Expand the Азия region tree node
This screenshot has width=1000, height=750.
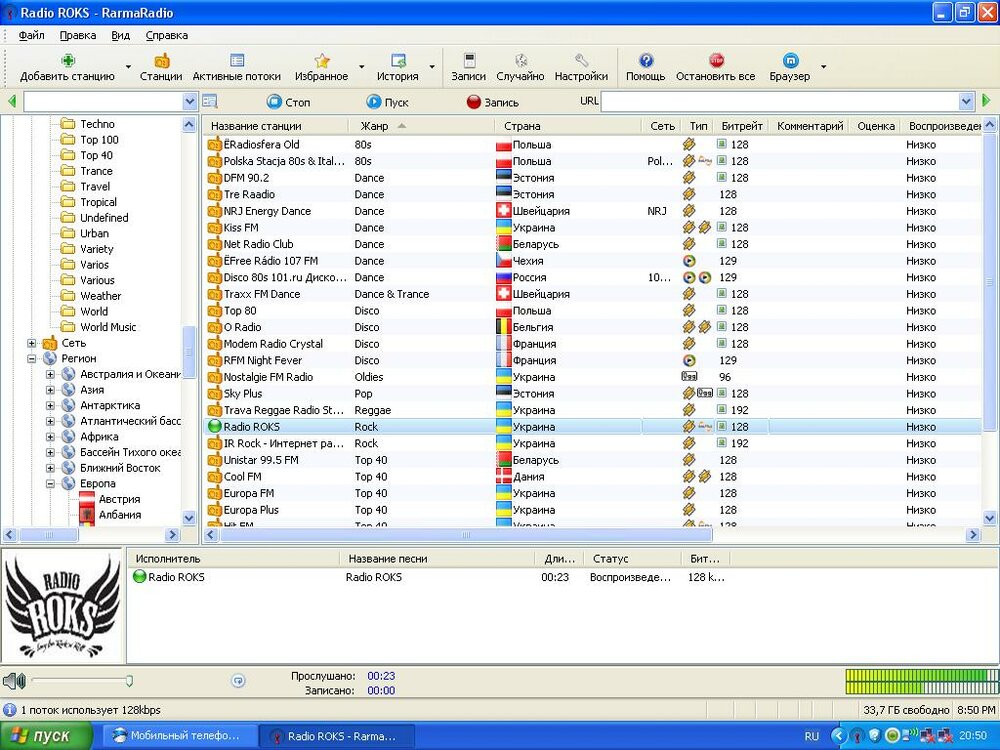point(51,390)
